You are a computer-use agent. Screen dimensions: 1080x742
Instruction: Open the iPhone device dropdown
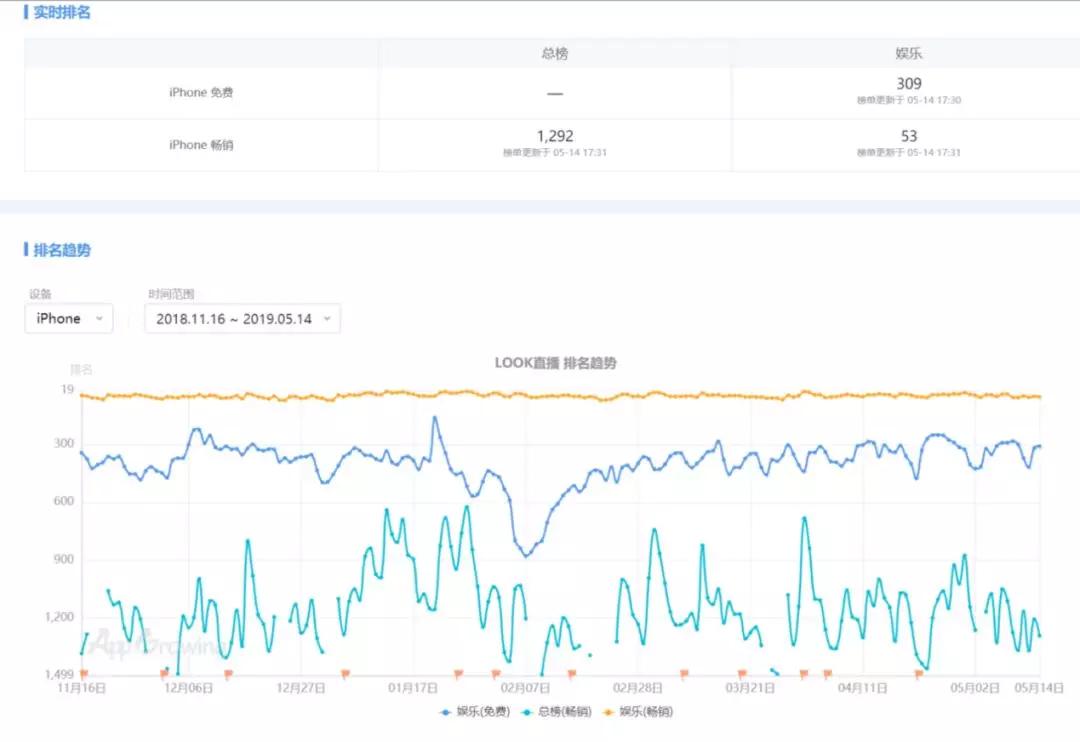(68, 319)
